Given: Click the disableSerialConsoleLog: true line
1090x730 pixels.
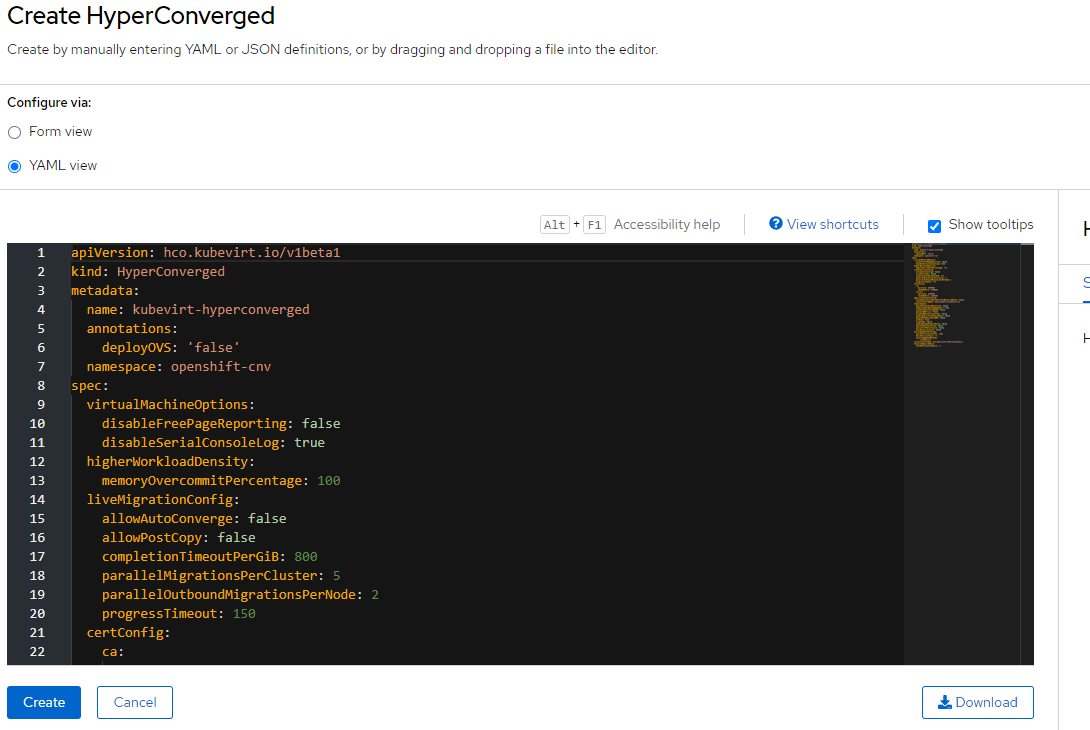Looking at the screenshot, I should coord(213,443).
